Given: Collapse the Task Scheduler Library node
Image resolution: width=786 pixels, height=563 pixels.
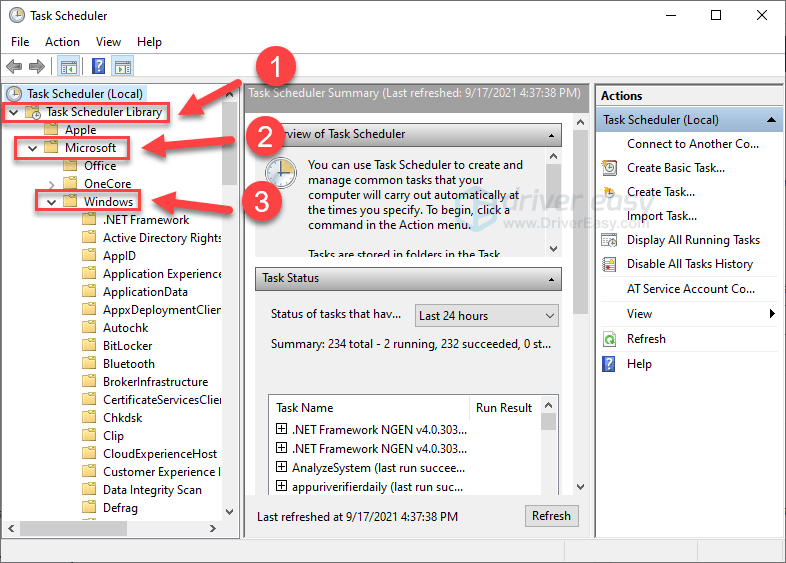Looking at the screenshot, I should click(12, 112).
